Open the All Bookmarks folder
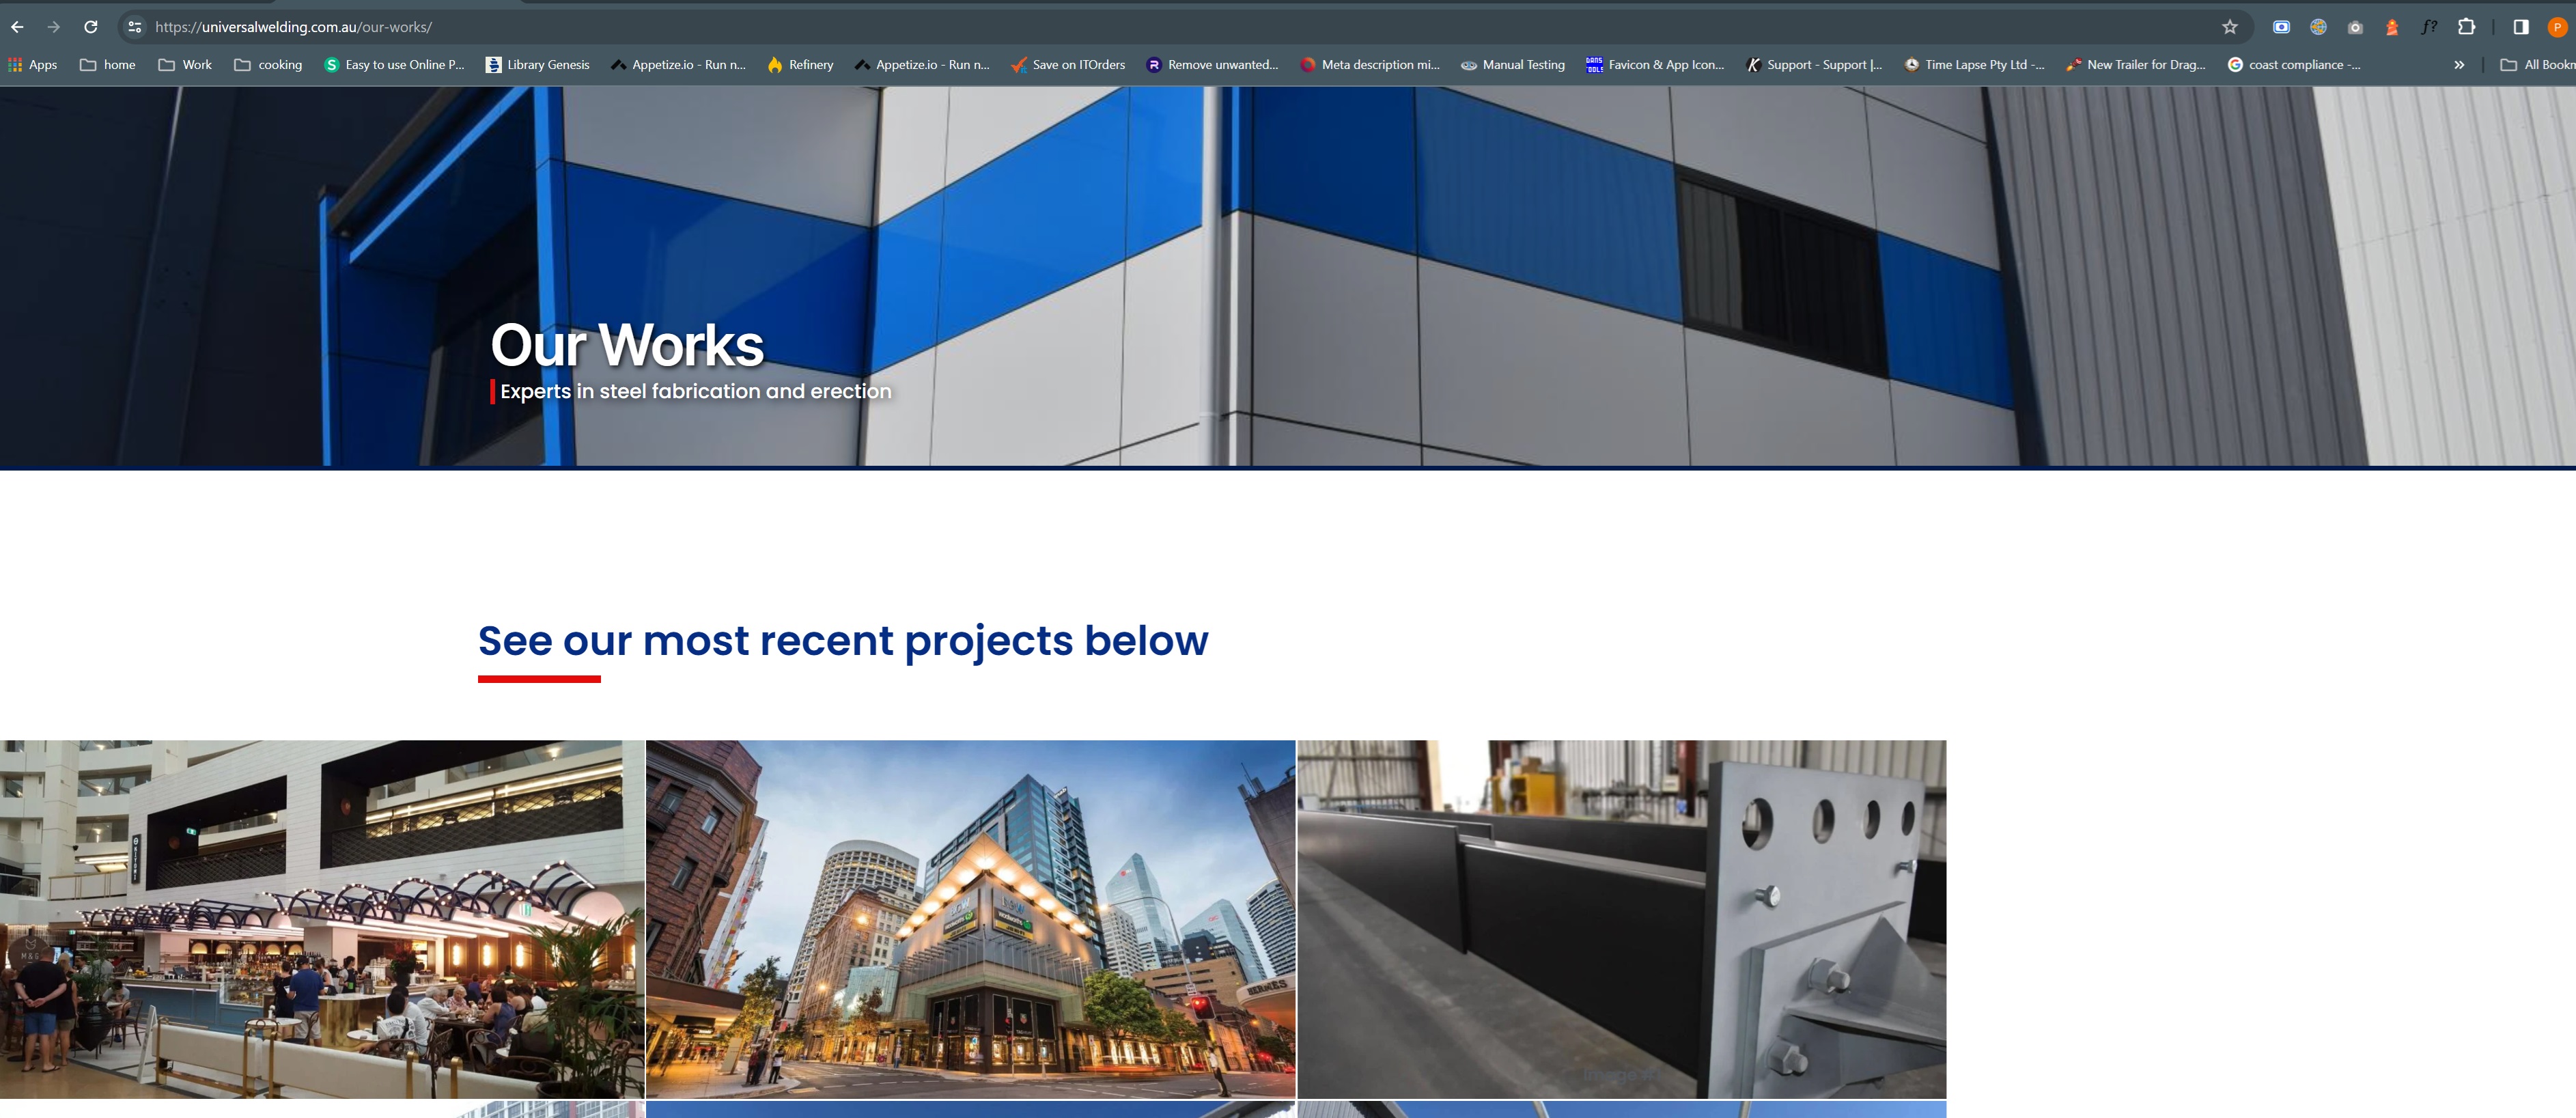The width and height of the screenshot is (2576, 1118). coord(2537,65)
